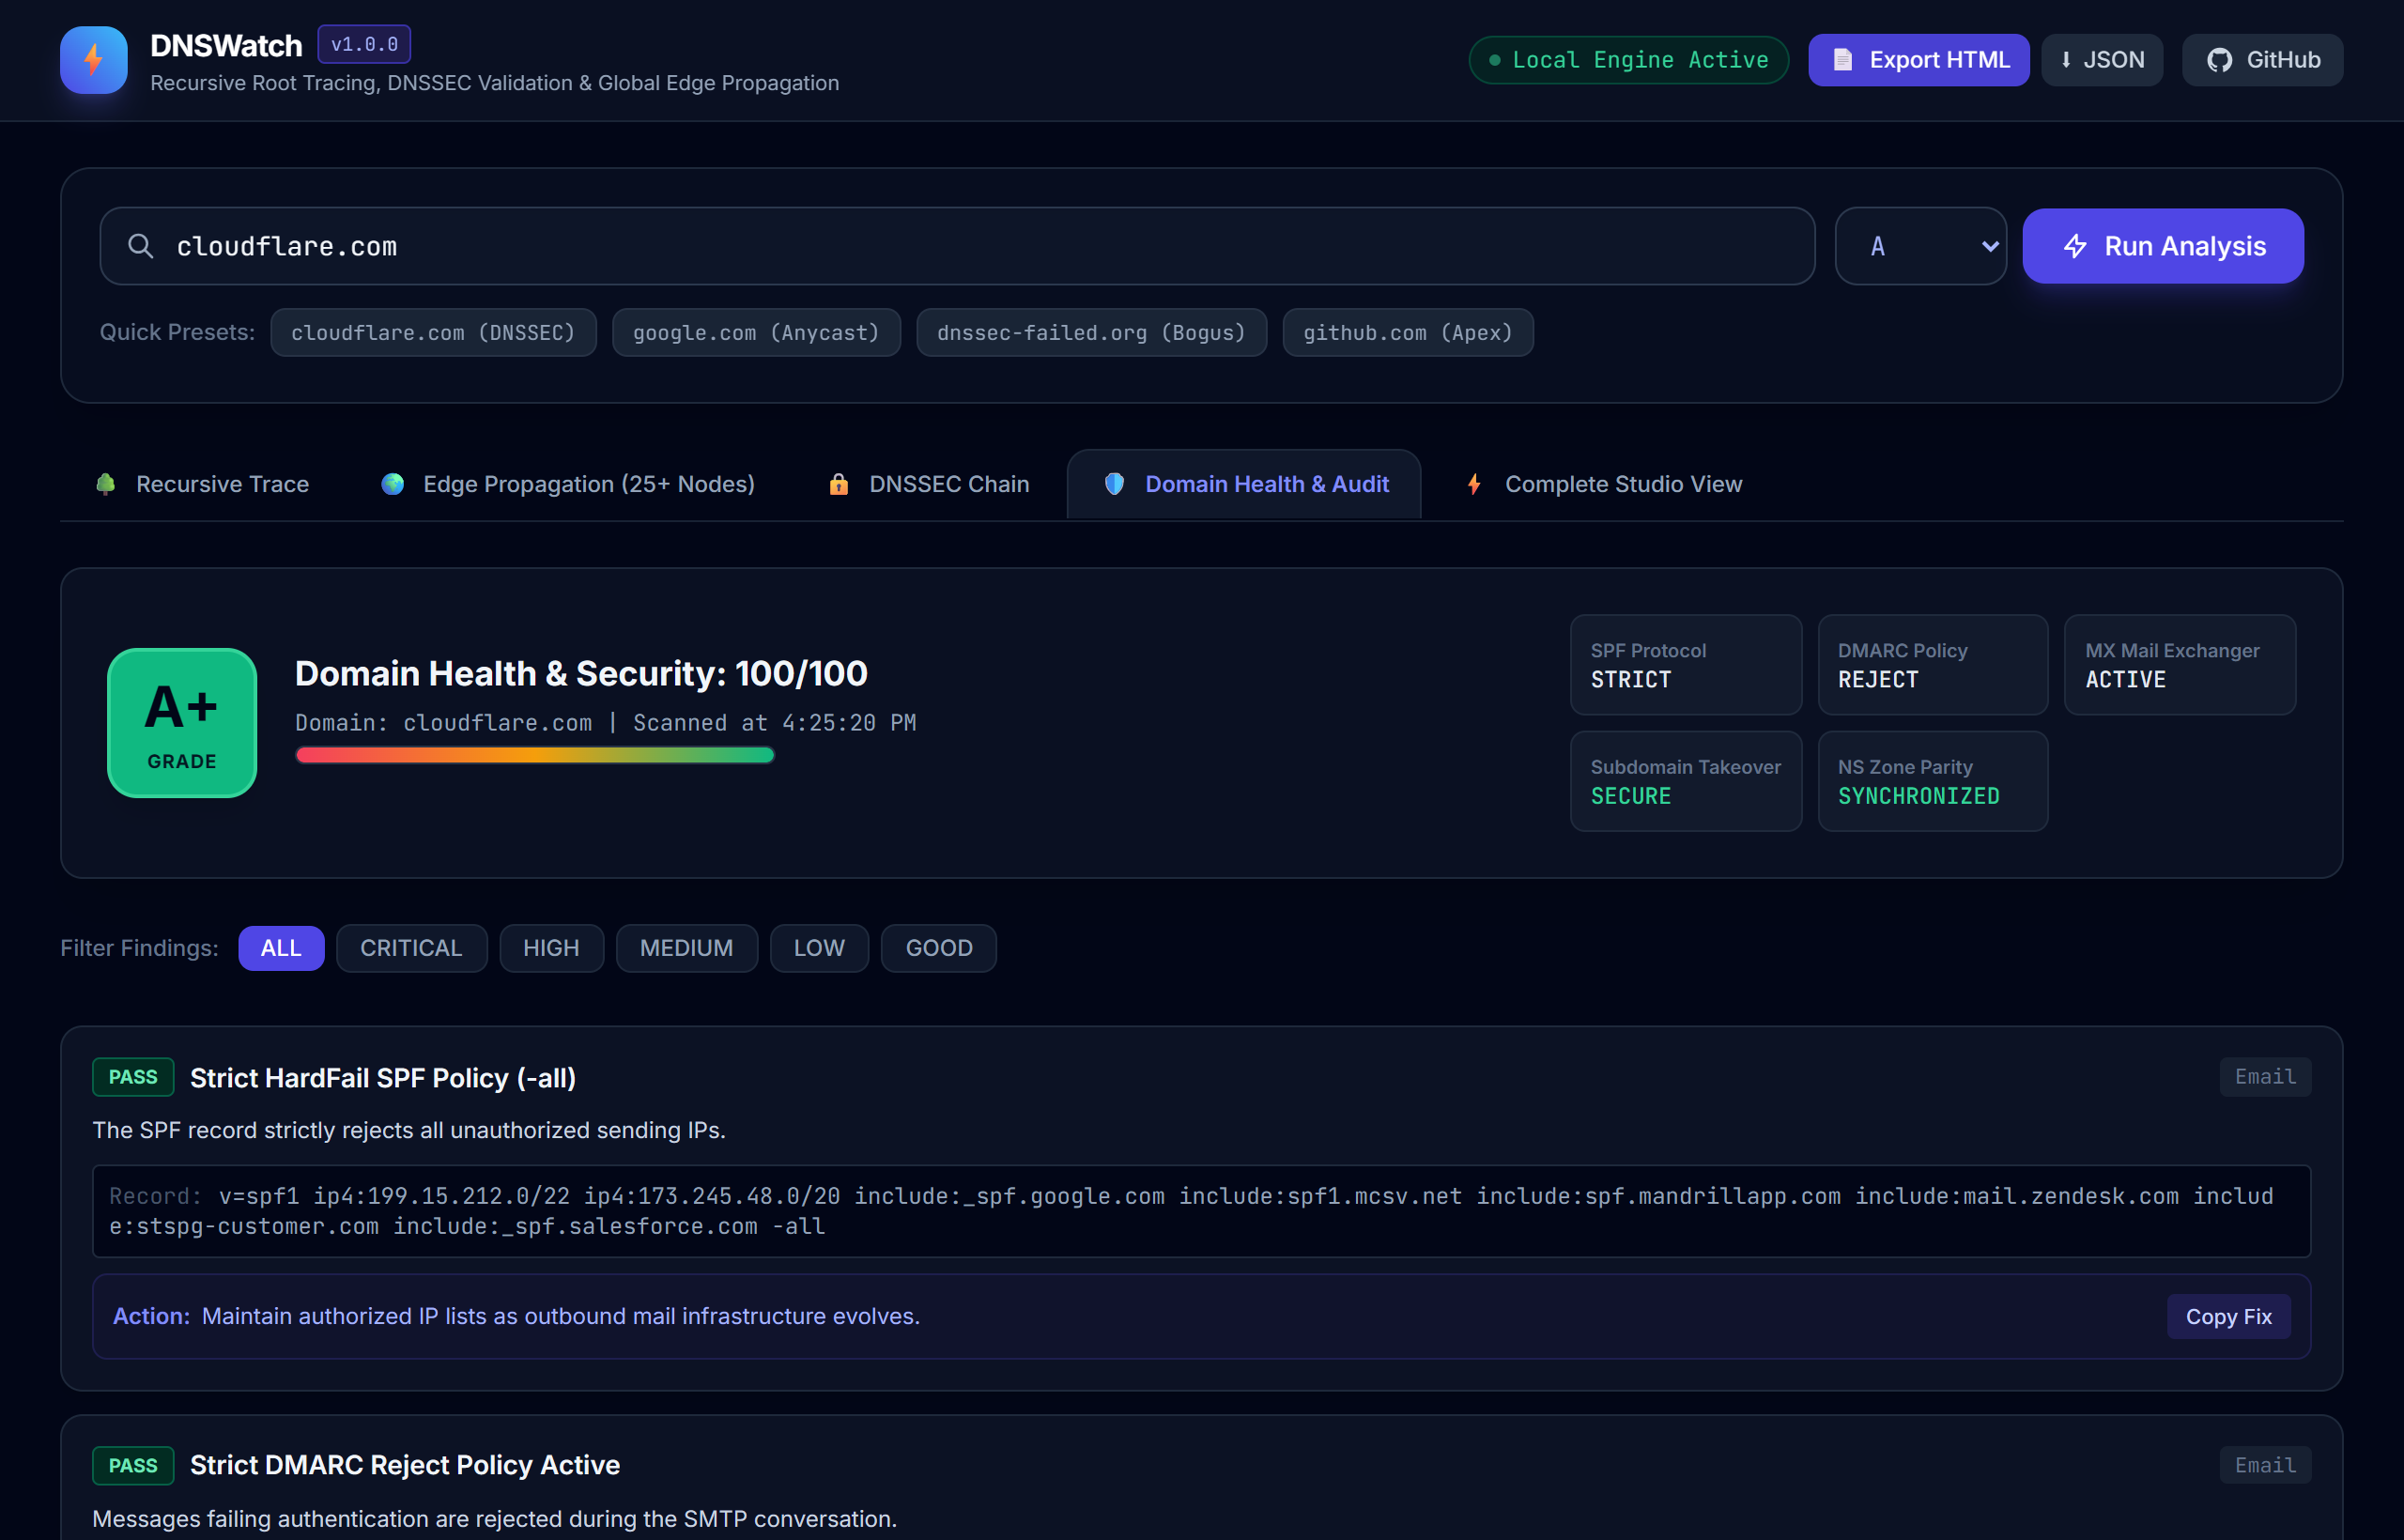Viewport: 2404px width, 1540px height.
Task: Filter findings by LOW
Action: (x=819, y=948)
